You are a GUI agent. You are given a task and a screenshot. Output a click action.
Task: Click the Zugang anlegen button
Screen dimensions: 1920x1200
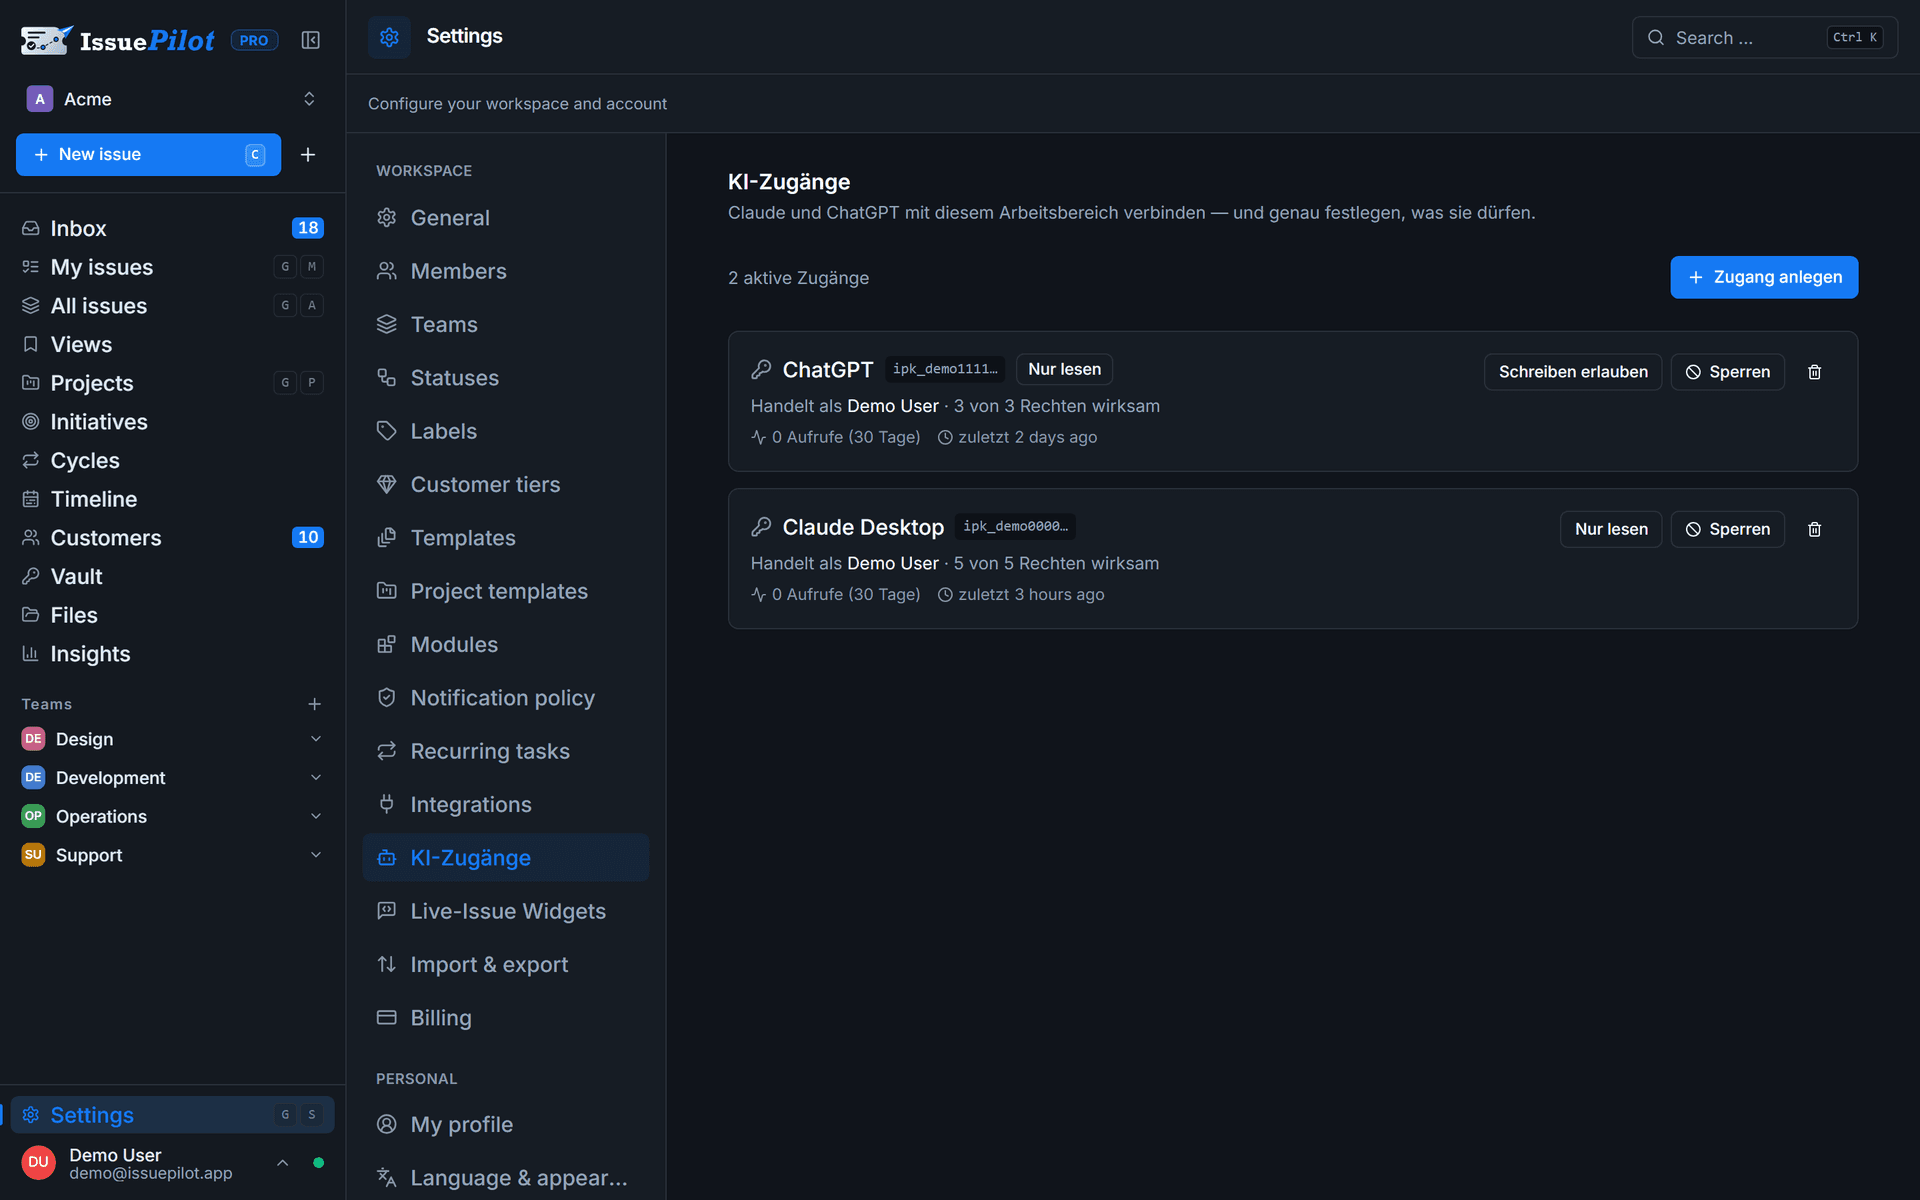point(1764,277)
